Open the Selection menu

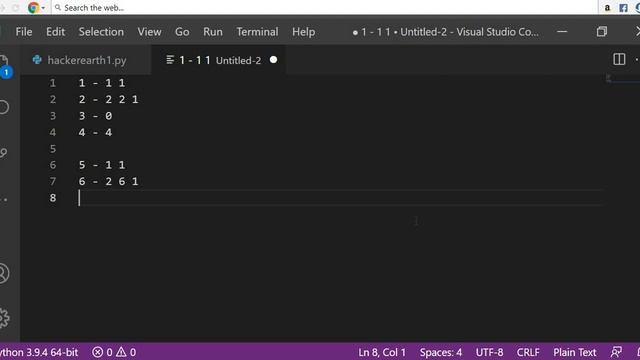coord(101,32)
